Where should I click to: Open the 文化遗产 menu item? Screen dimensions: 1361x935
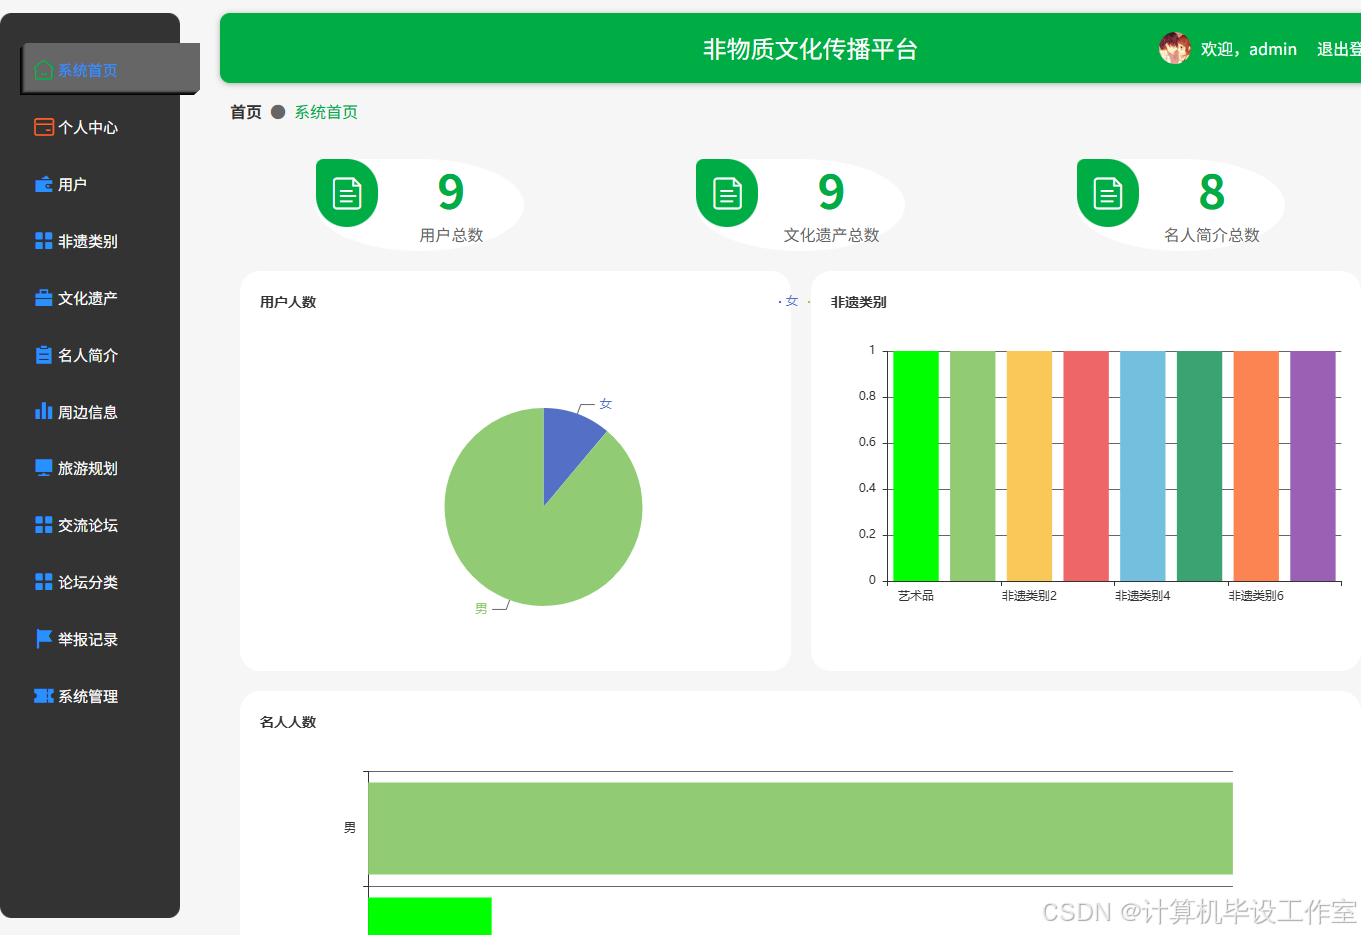90,298
